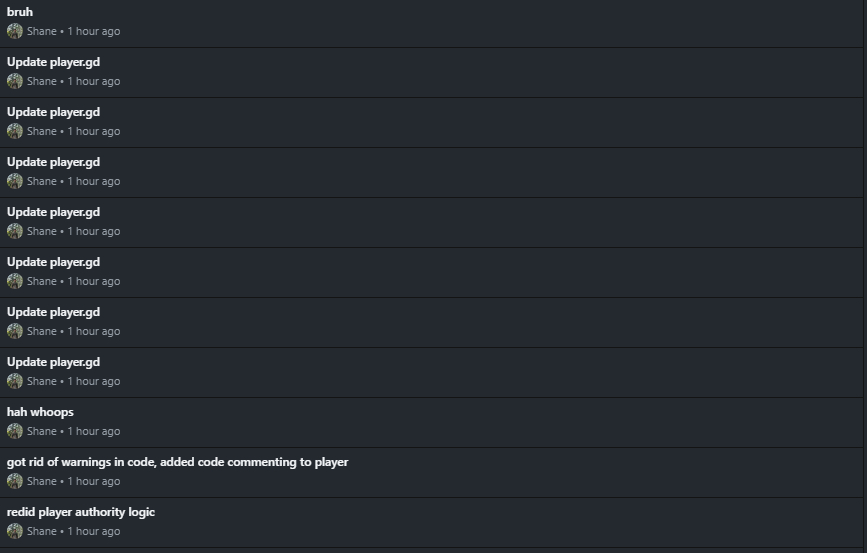Image resolution: width=867 pixels, height=553 pixels.
Task: Click the avatar under "redid player authority logic"
Action: pyautogui.click(x=14, y=531)
